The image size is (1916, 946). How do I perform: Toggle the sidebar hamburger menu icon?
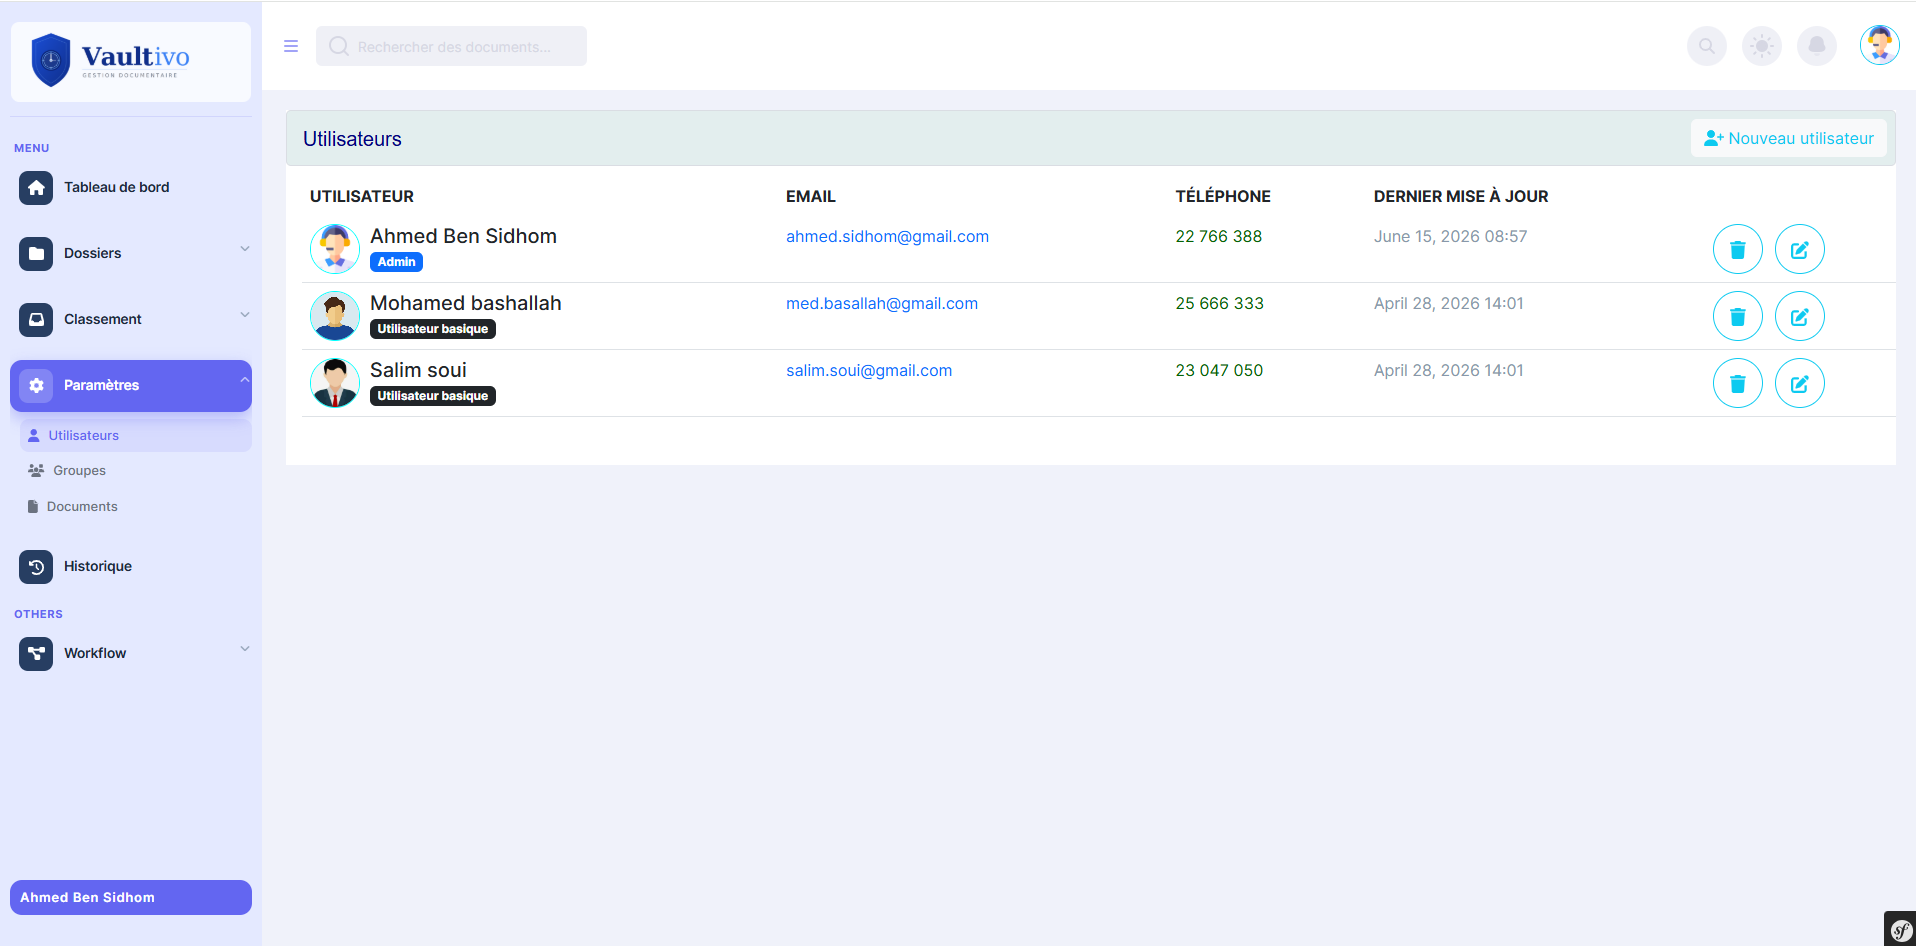(x=291, y=46)
